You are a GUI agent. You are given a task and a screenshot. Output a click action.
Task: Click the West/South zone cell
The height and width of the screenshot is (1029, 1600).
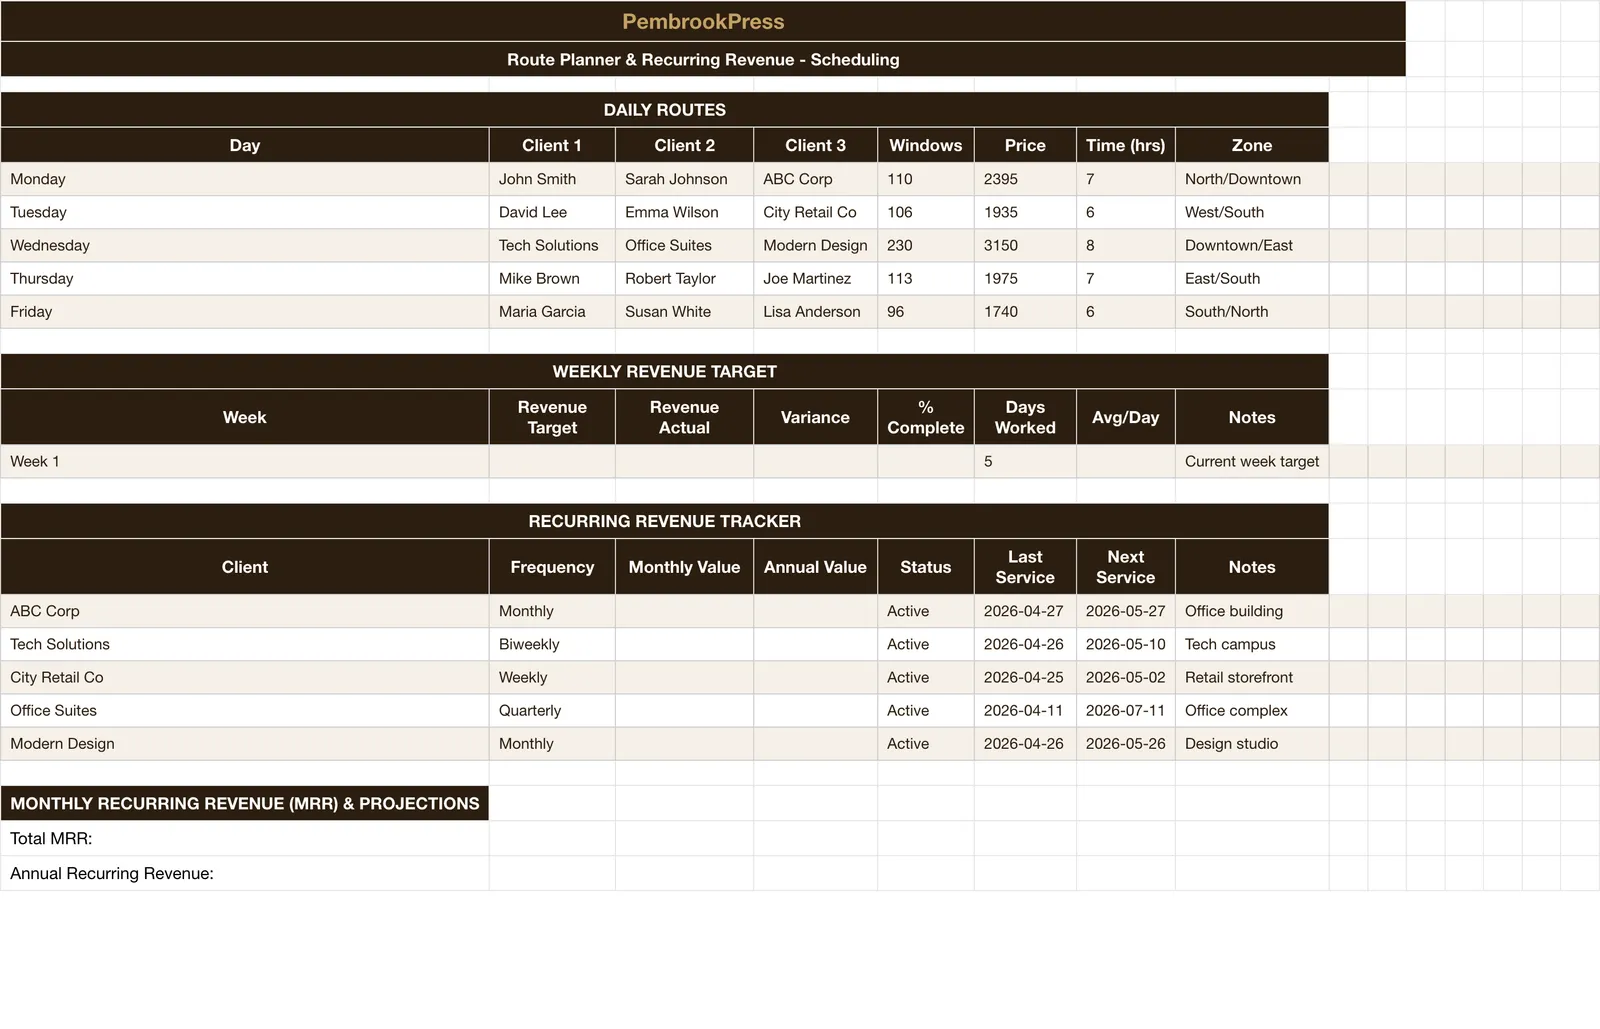point(1252,212)
